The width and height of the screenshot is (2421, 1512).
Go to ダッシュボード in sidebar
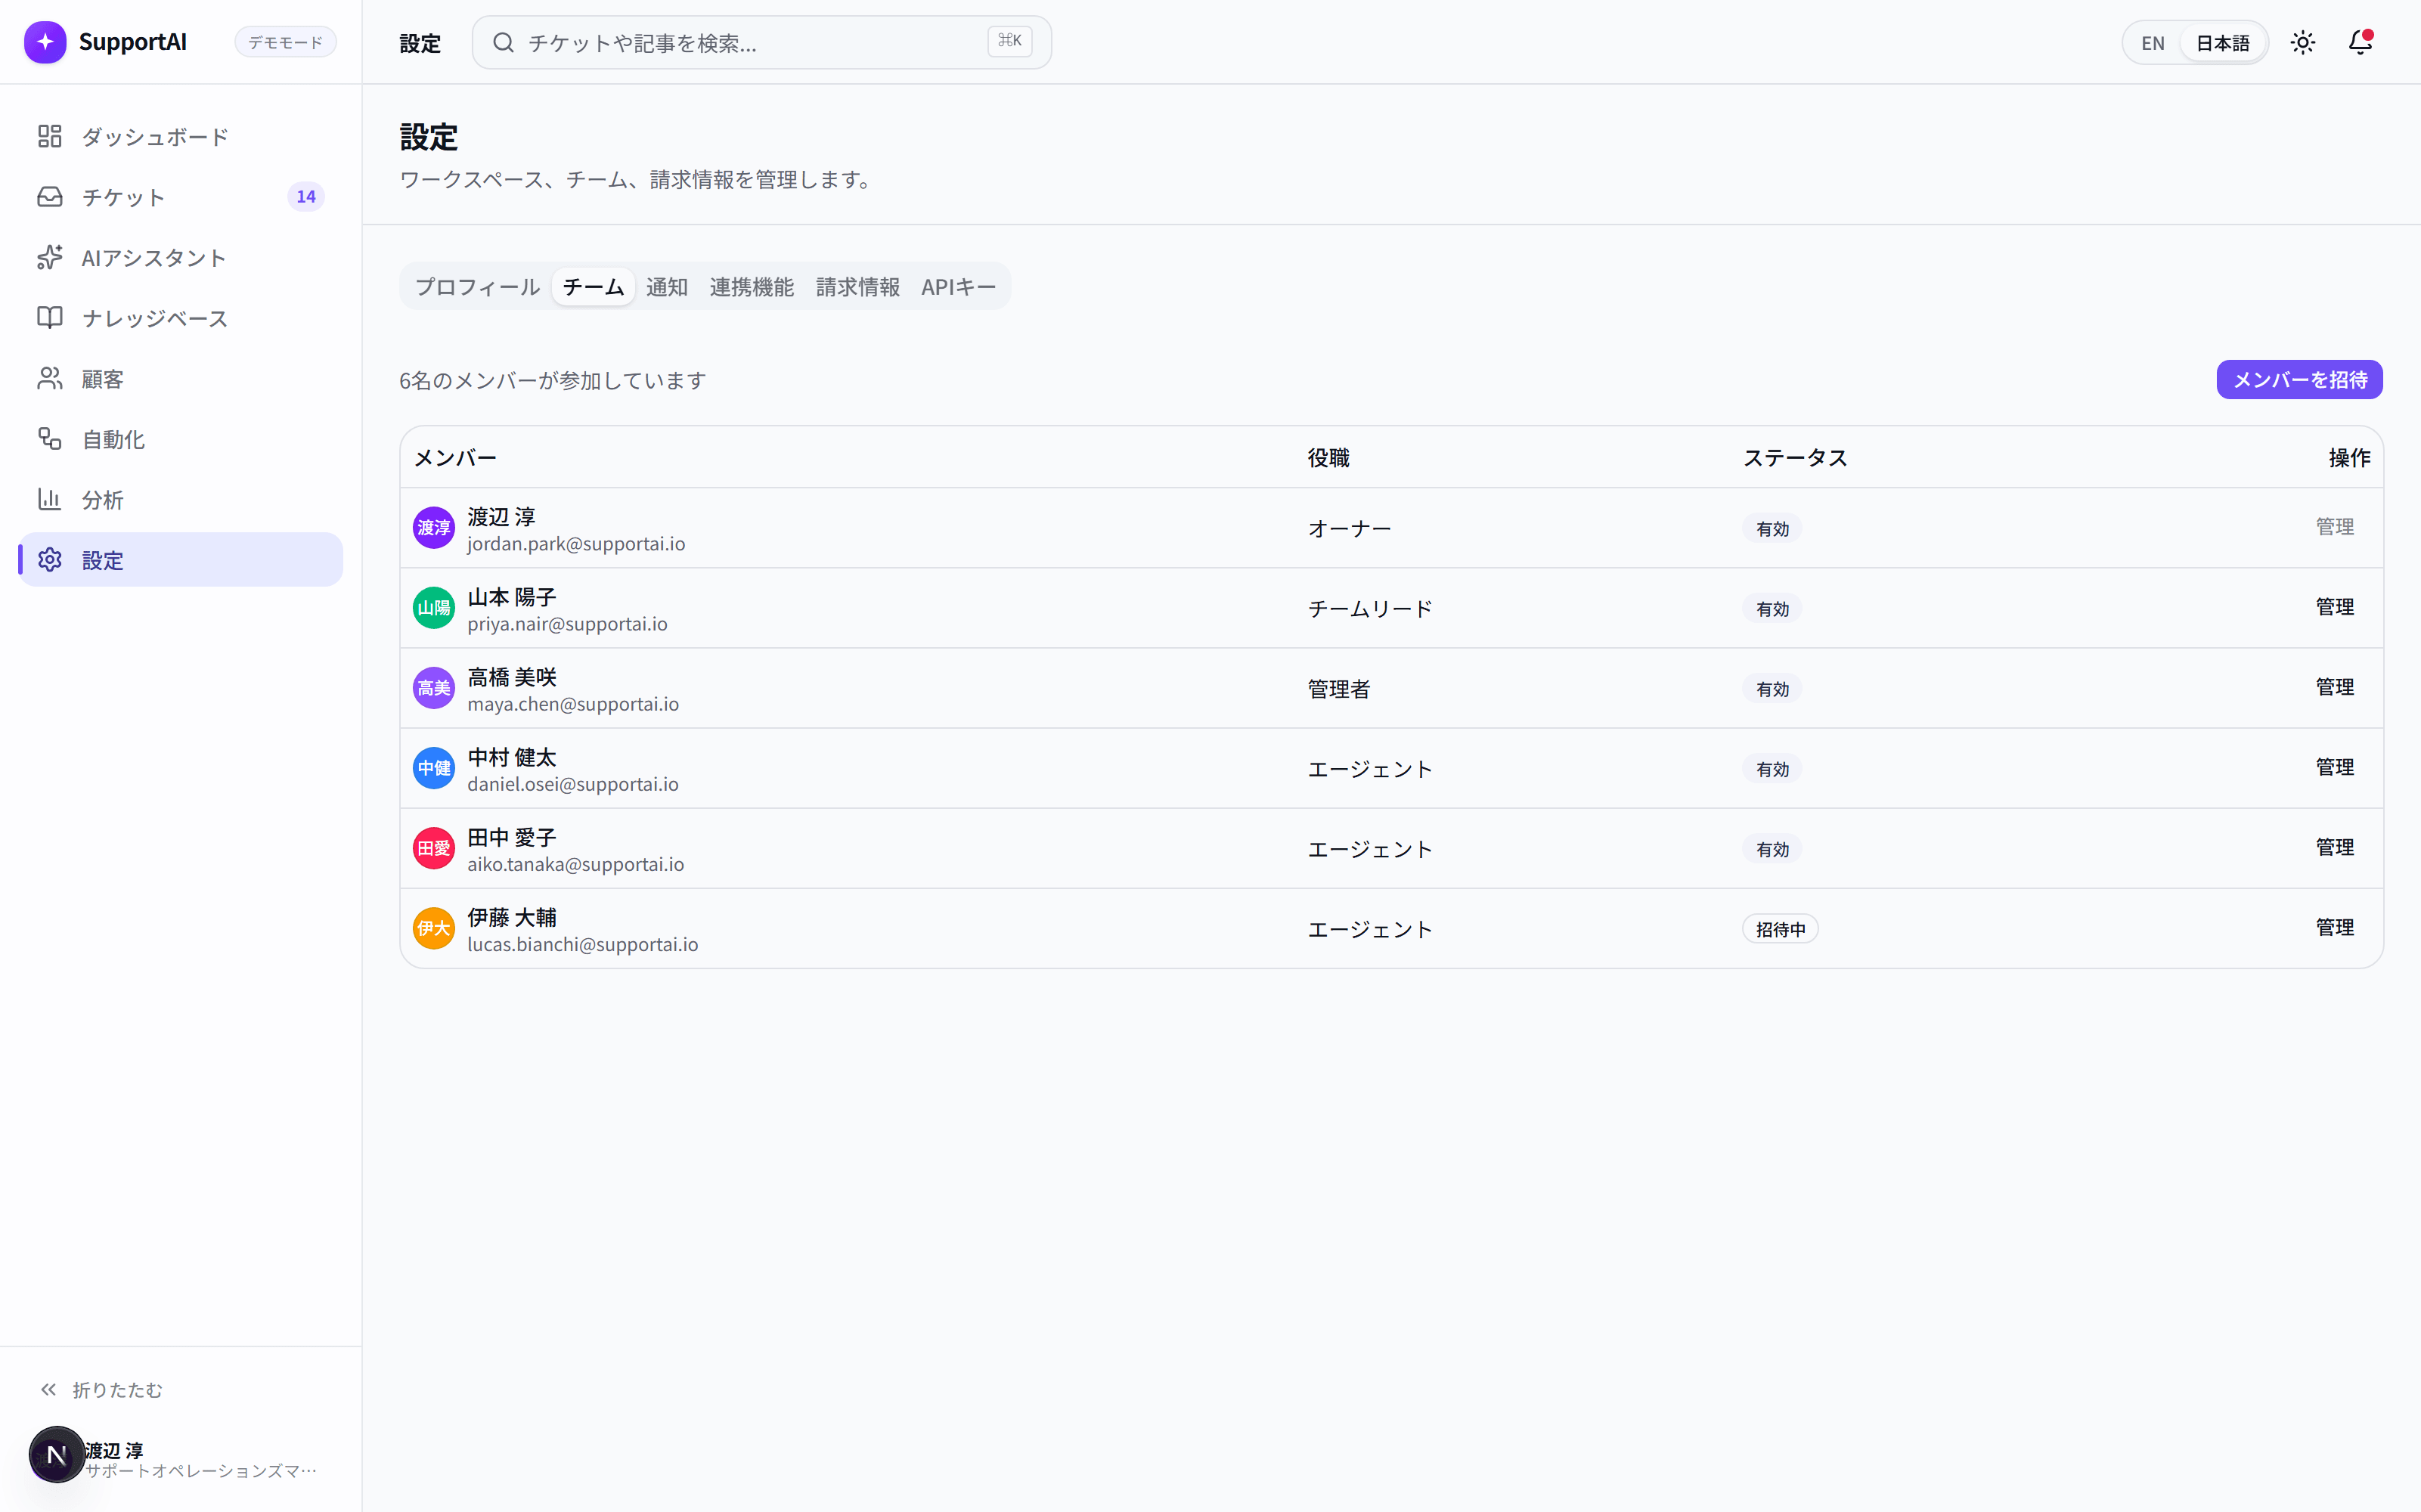[x=180, y=136]
